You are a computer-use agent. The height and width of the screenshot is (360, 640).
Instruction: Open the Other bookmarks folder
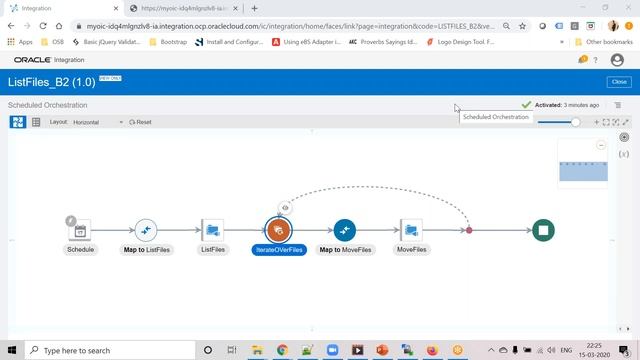coord(604,42)
